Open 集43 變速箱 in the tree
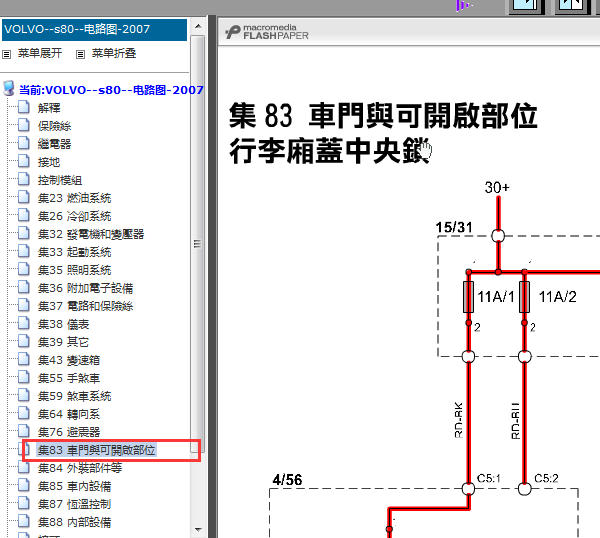Viewport: 600px width, 538px height. pyautogui.click(x=69, y=360)
